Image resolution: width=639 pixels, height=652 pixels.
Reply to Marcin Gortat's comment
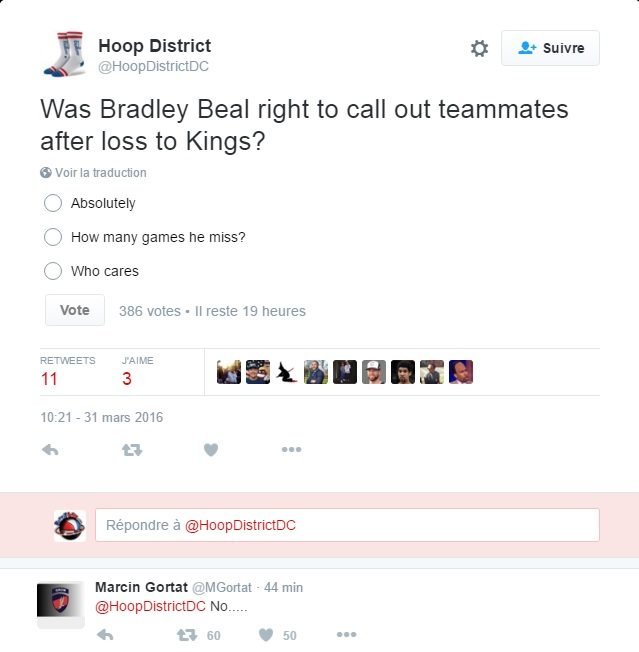pyautogui.click(x=105, y=635)
